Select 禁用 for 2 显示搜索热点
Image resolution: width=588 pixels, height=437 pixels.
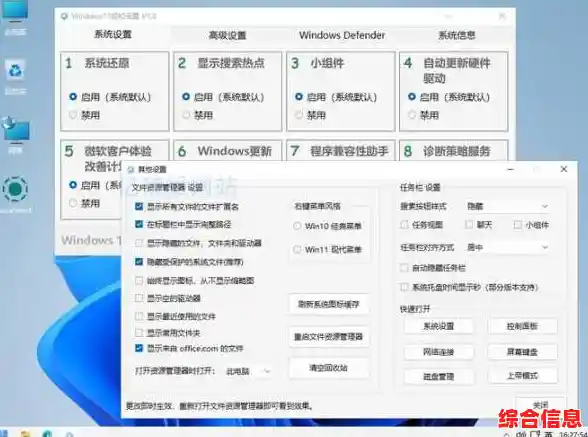[186, 115]
